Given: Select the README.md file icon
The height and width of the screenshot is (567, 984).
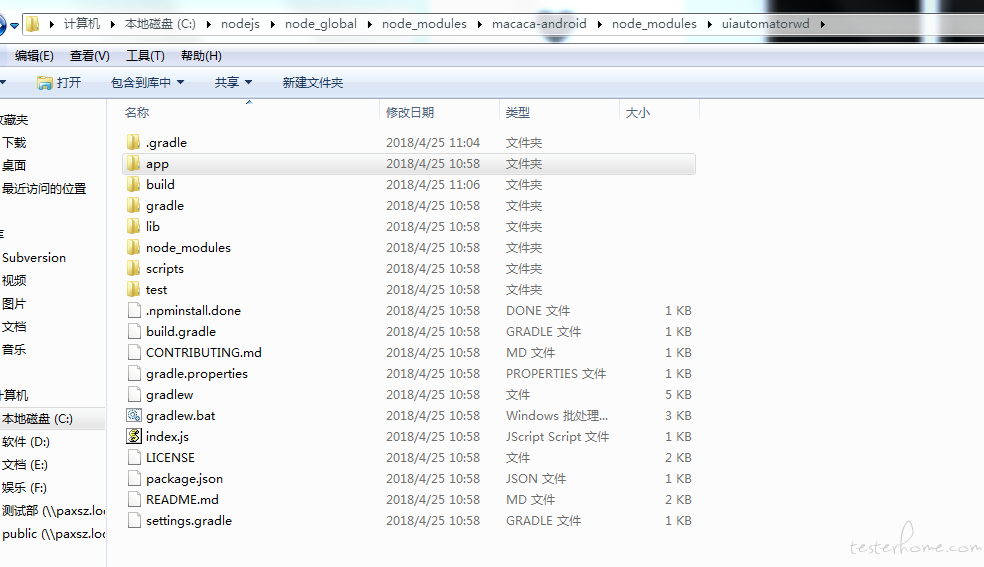Looking at the screenshot, I should pos(134,499).
